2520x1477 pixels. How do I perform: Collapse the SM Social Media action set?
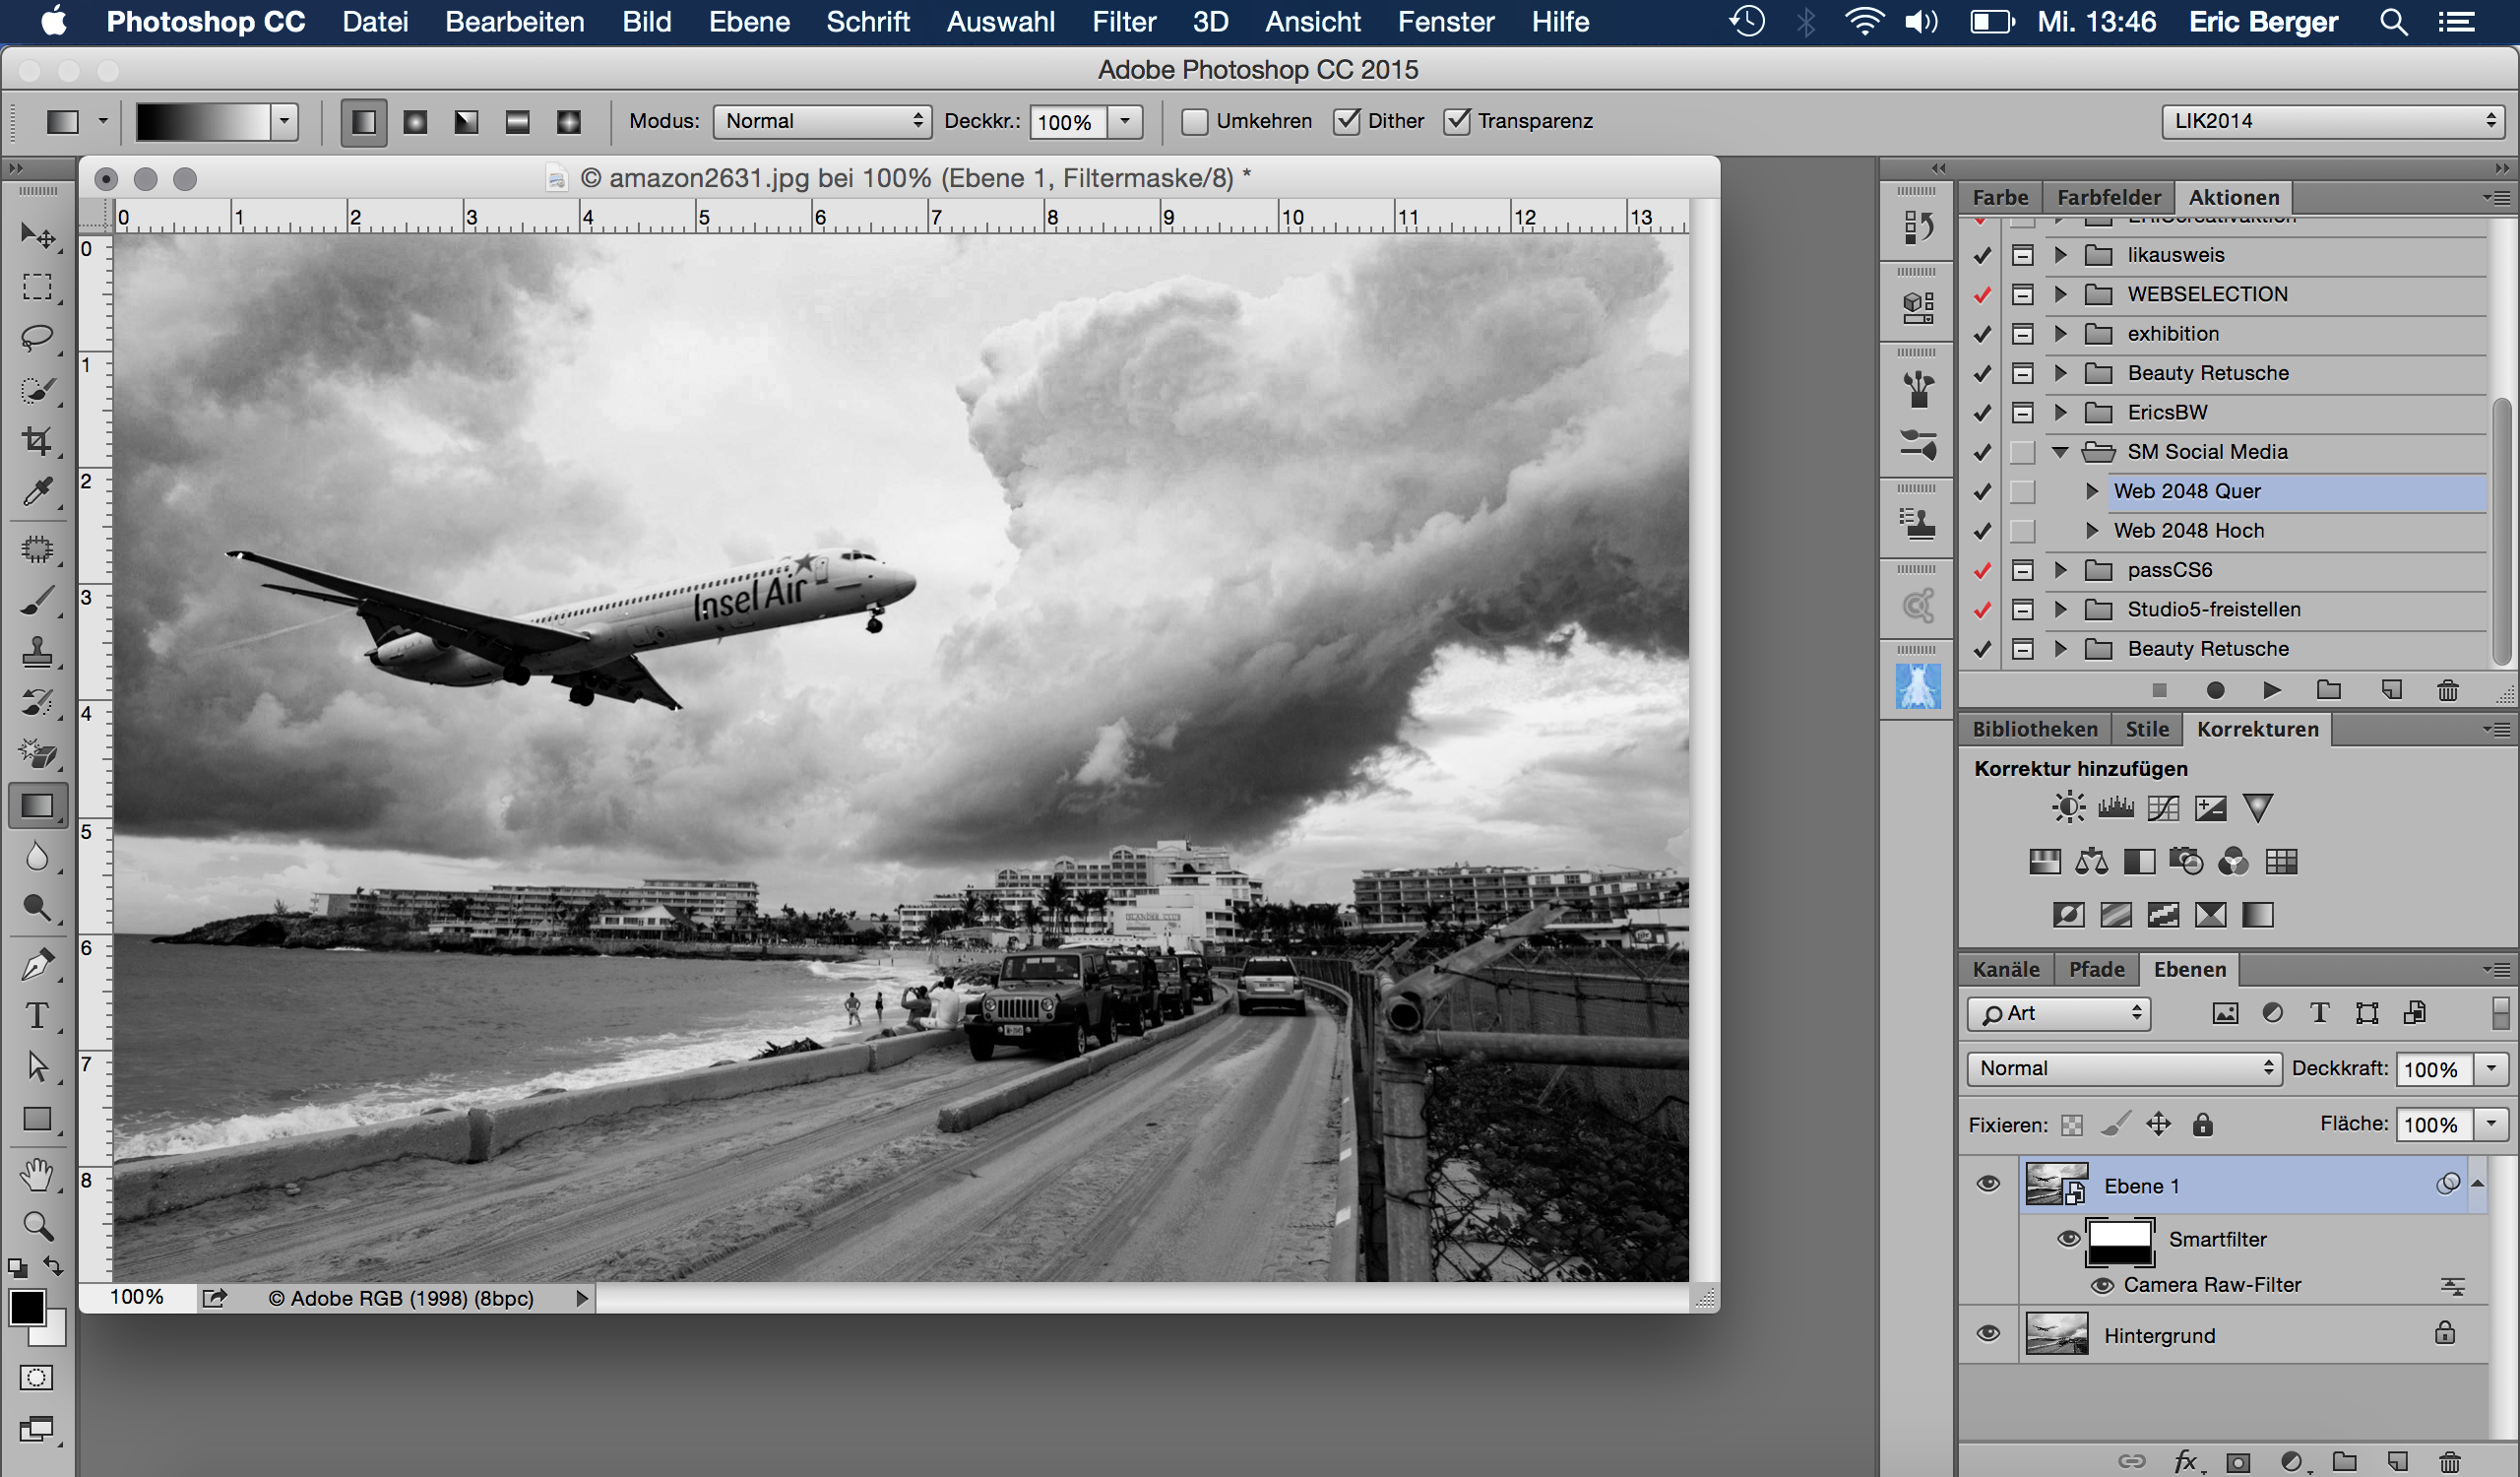click(2060, 452)
